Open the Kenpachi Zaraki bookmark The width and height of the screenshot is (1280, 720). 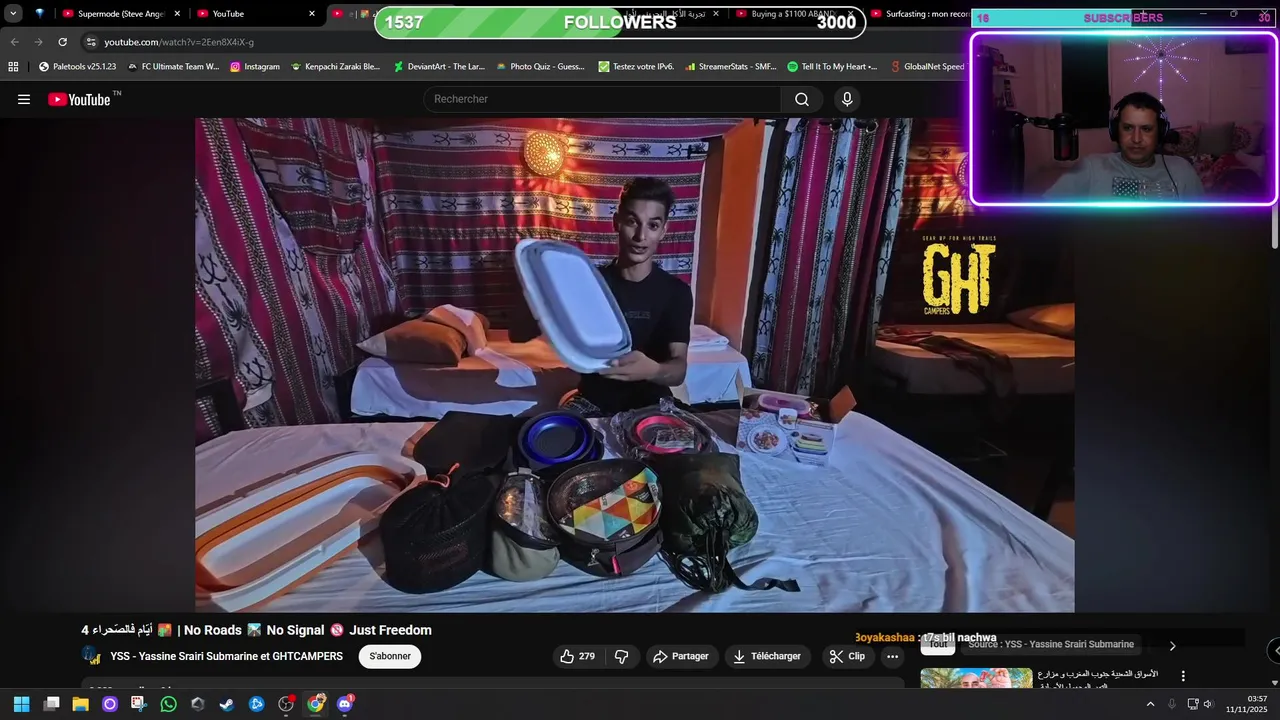point(335,67)
